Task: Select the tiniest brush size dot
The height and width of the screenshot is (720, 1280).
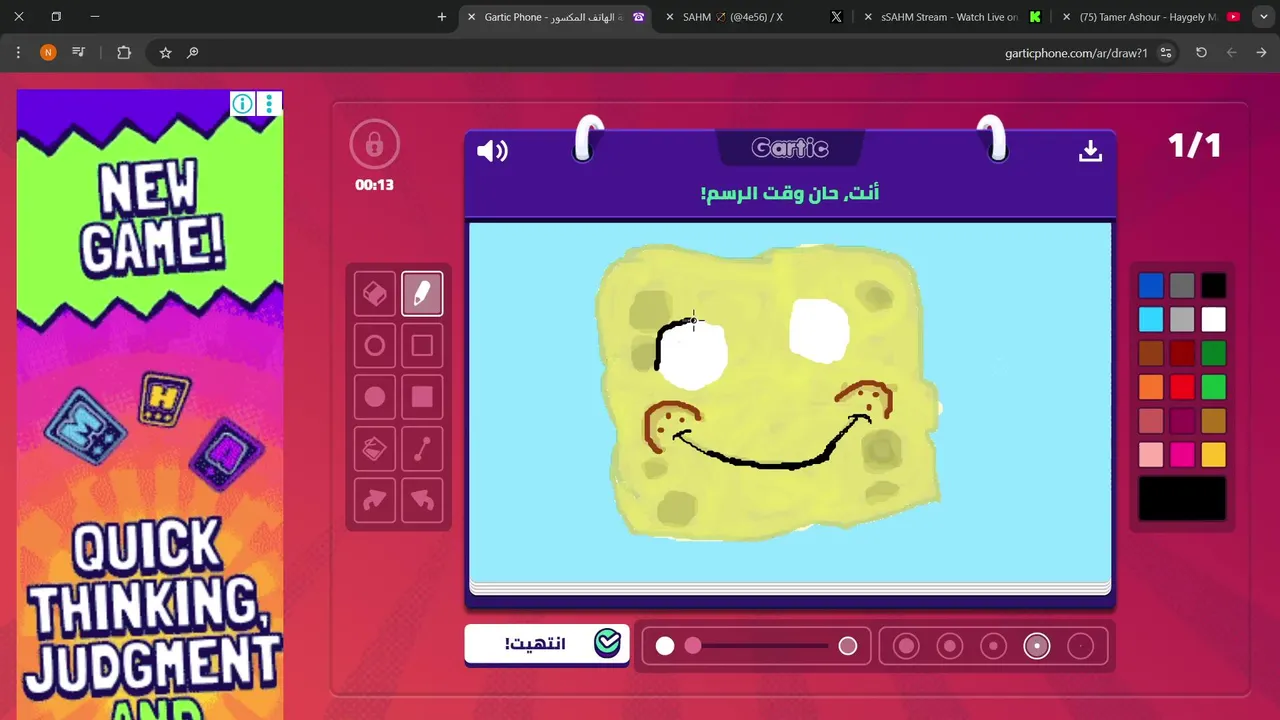Action: click(1081, 646)
